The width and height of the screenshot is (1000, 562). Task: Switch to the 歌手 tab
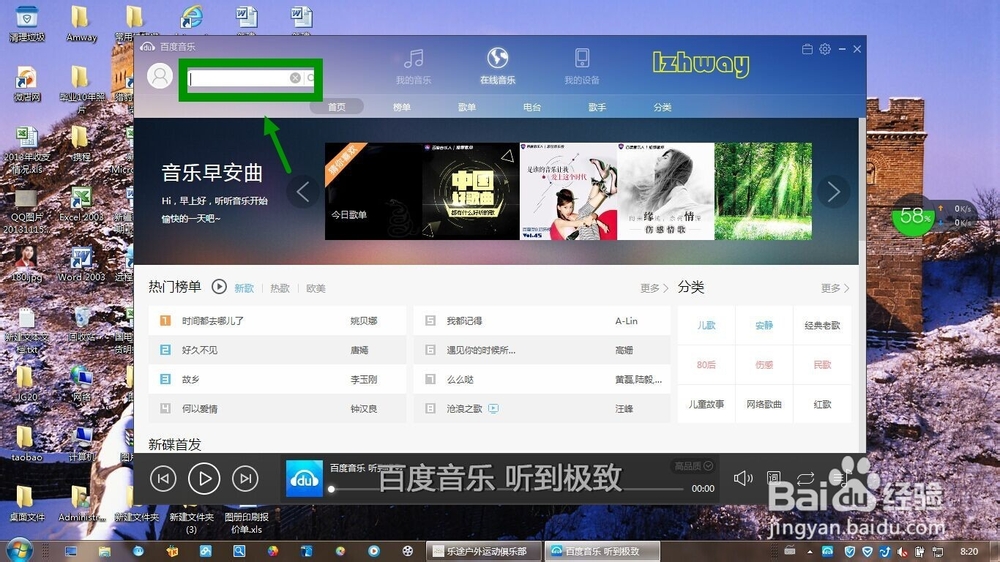597,107
